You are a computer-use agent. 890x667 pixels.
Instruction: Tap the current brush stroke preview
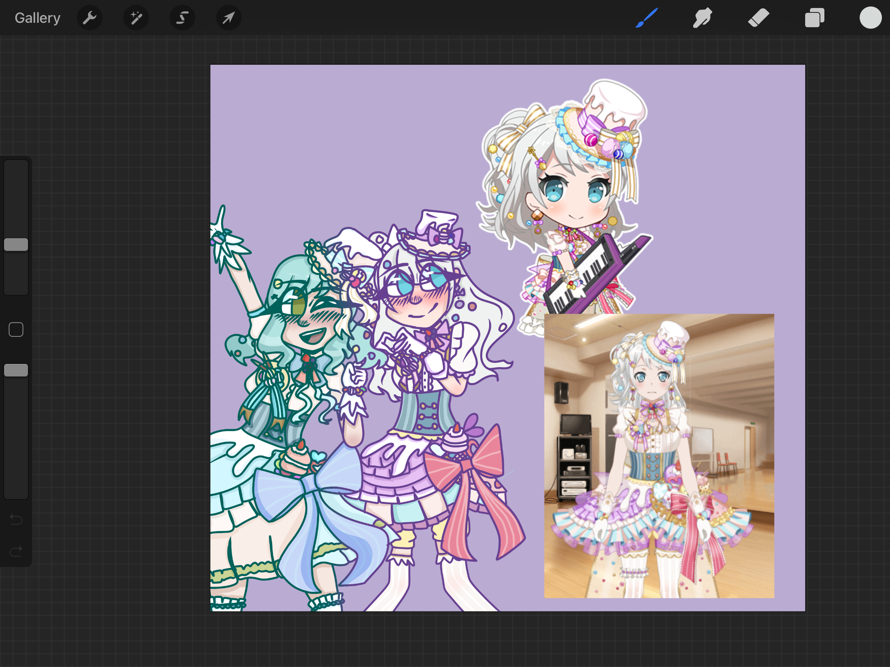tap(647, 17)
